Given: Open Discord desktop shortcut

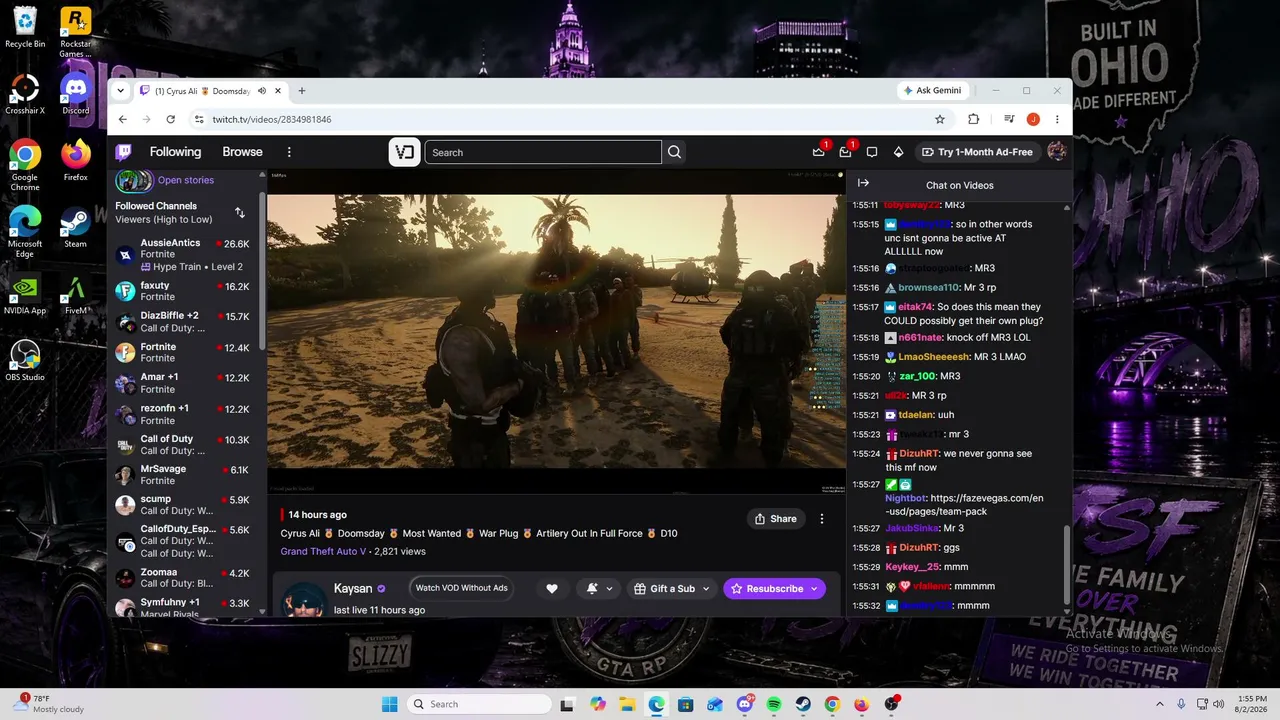Looking at the screenshot, I should (76, 94).
